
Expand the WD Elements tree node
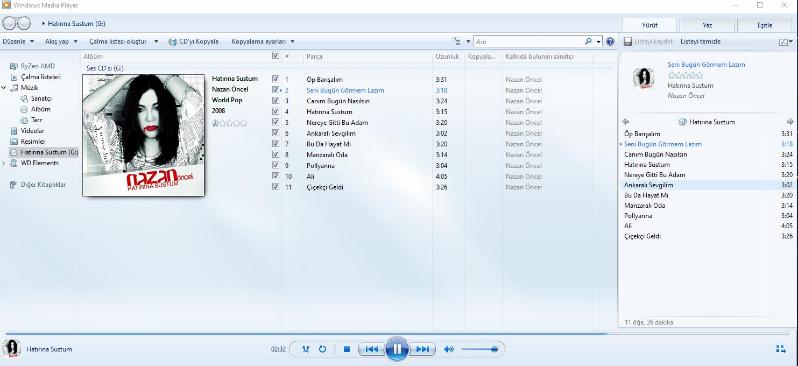tap(4, 163)
